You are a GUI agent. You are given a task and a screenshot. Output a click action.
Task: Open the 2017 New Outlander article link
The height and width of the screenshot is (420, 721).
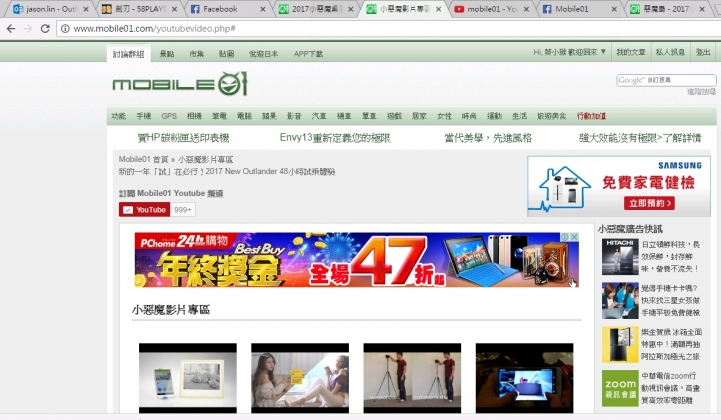pyautogui.click(x=227, y=172)
